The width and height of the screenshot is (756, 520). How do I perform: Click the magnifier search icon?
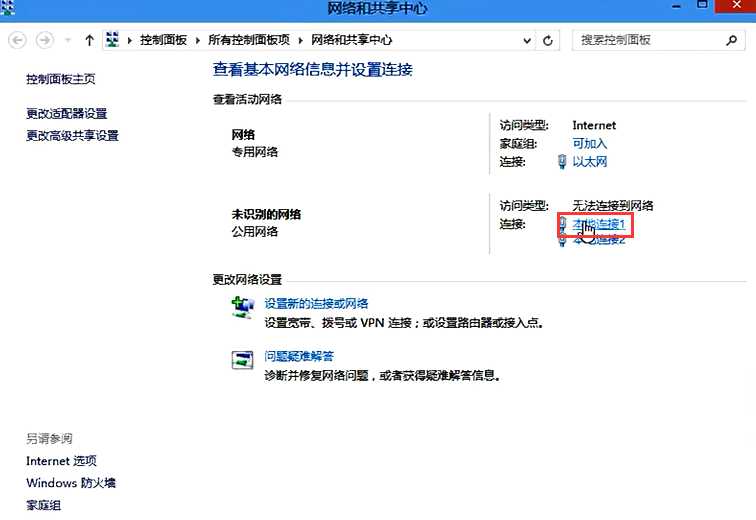[731, 40]
